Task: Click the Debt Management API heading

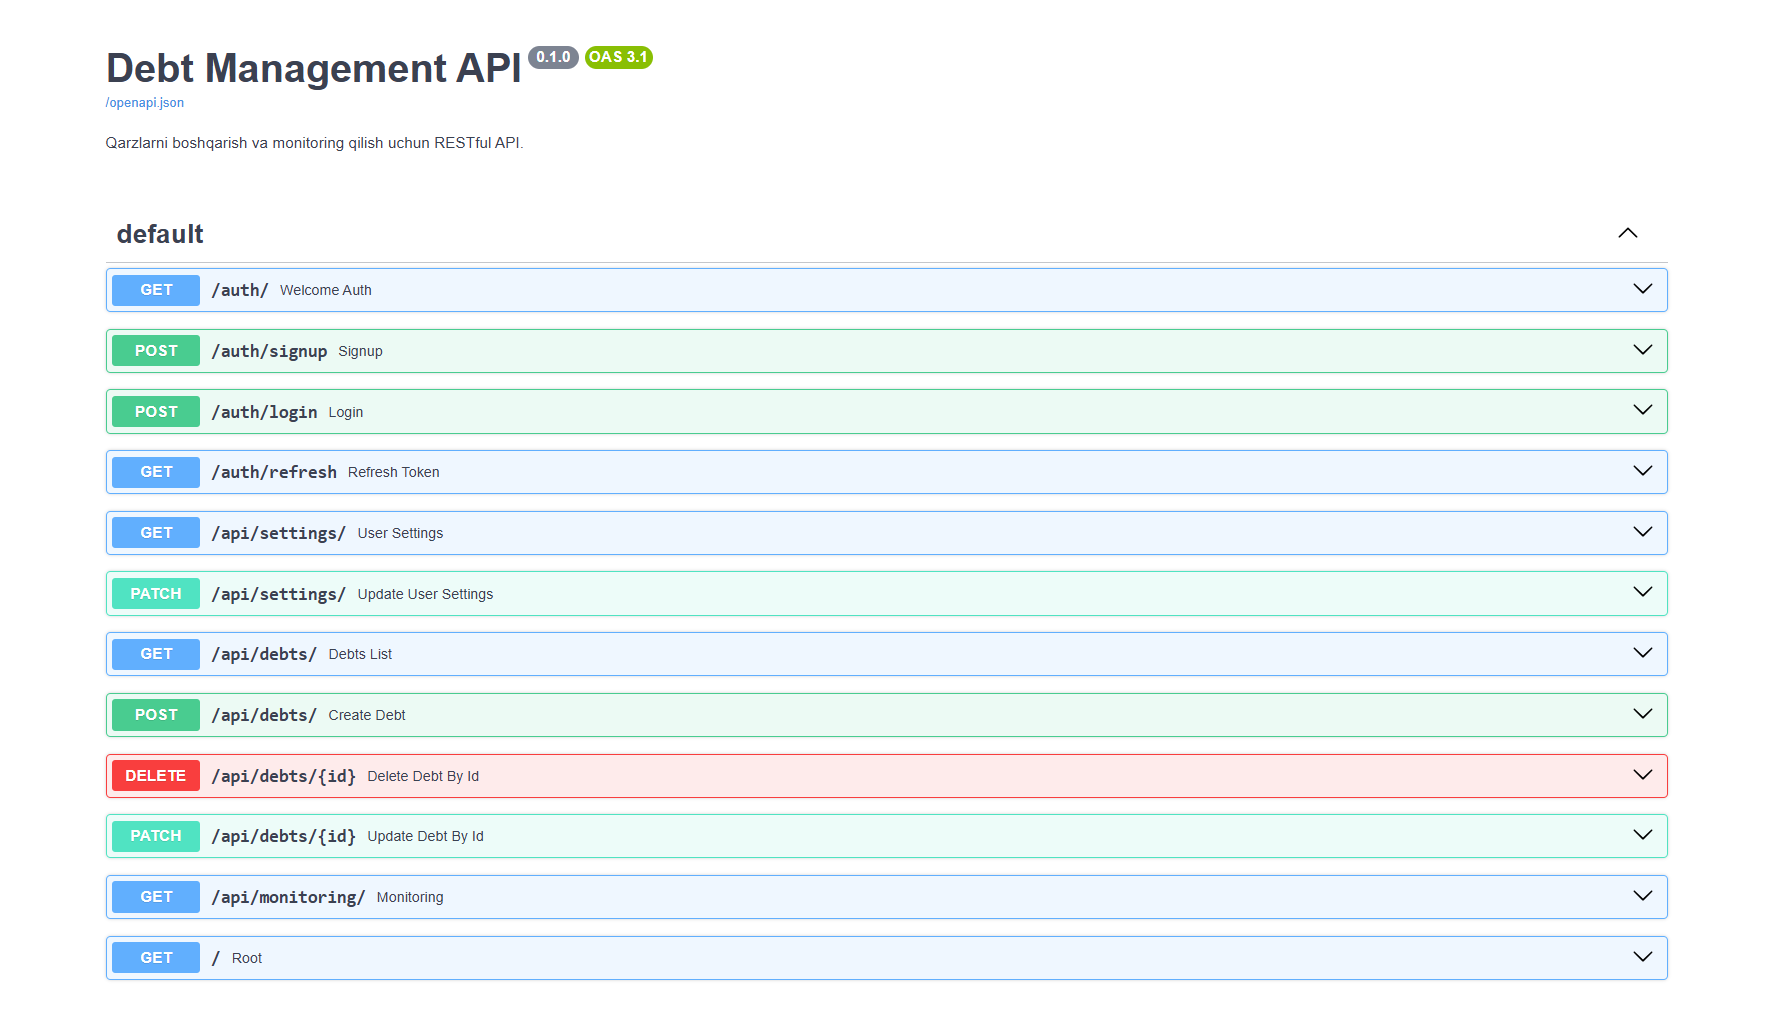Action: pyautogui.click(x=314, y=68)
